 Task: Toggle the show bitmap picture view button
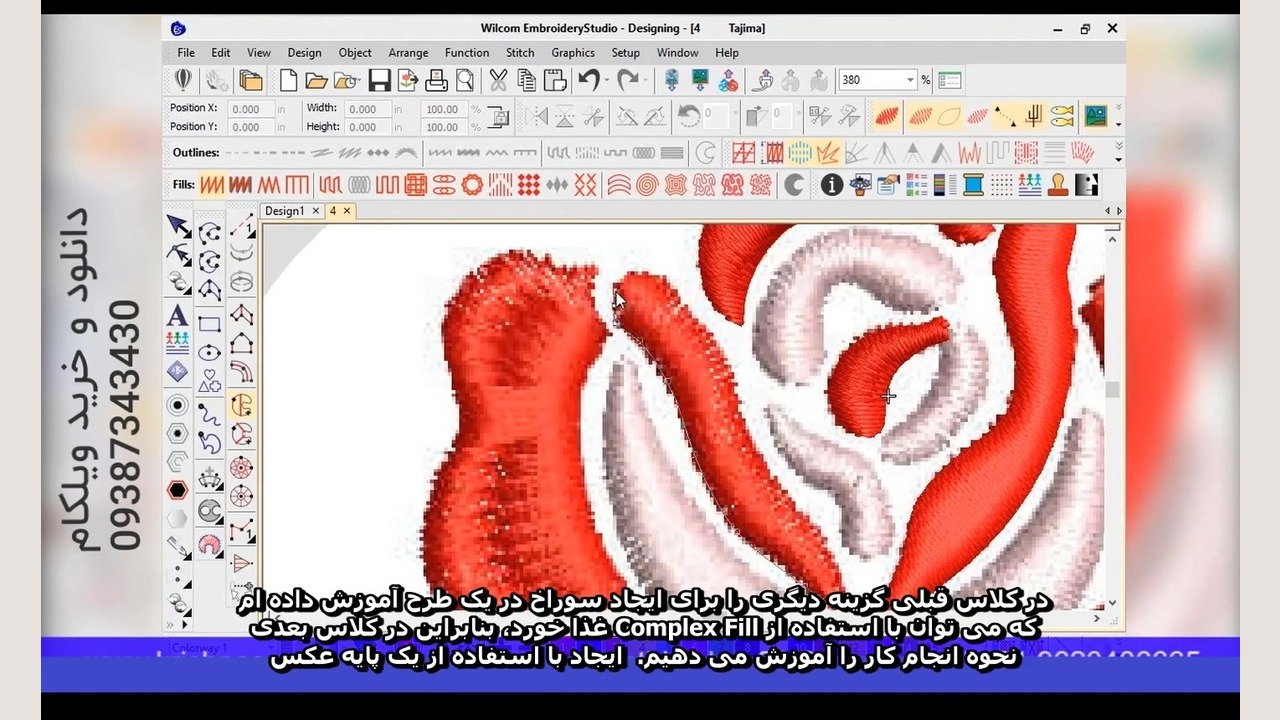pyautogui.click(x=1096, y=116)
